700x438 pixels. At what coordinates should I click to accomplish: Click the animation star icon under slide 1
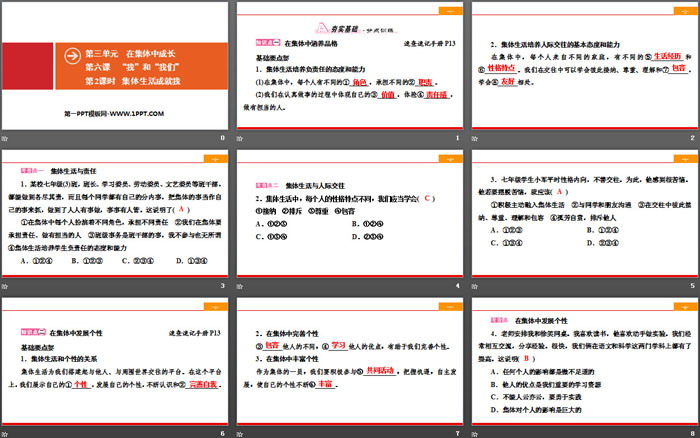pyautogui.click(x=241, y=137)
